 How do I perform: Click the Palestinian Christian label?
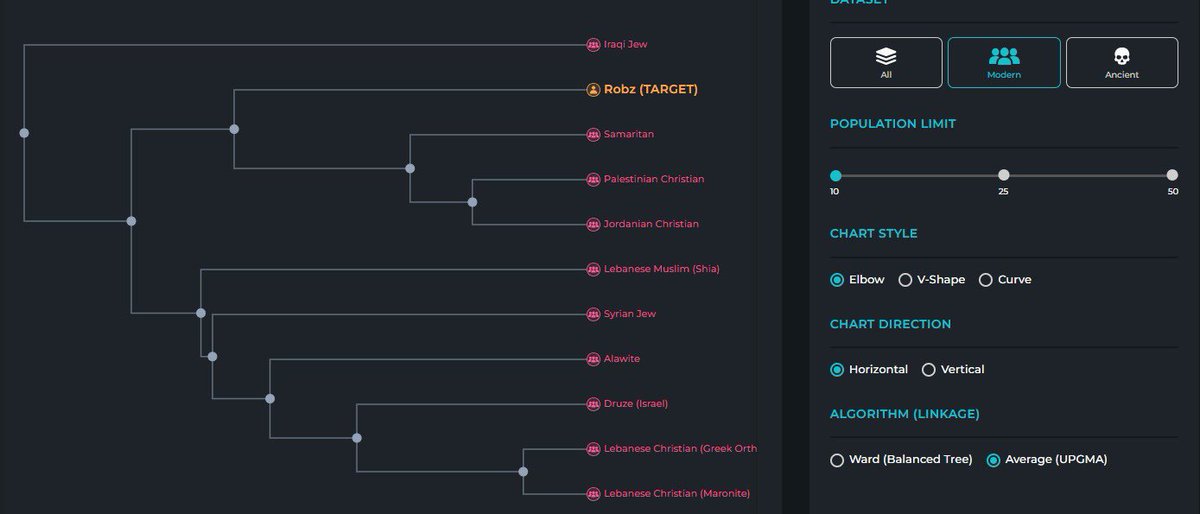coord(654,179)
